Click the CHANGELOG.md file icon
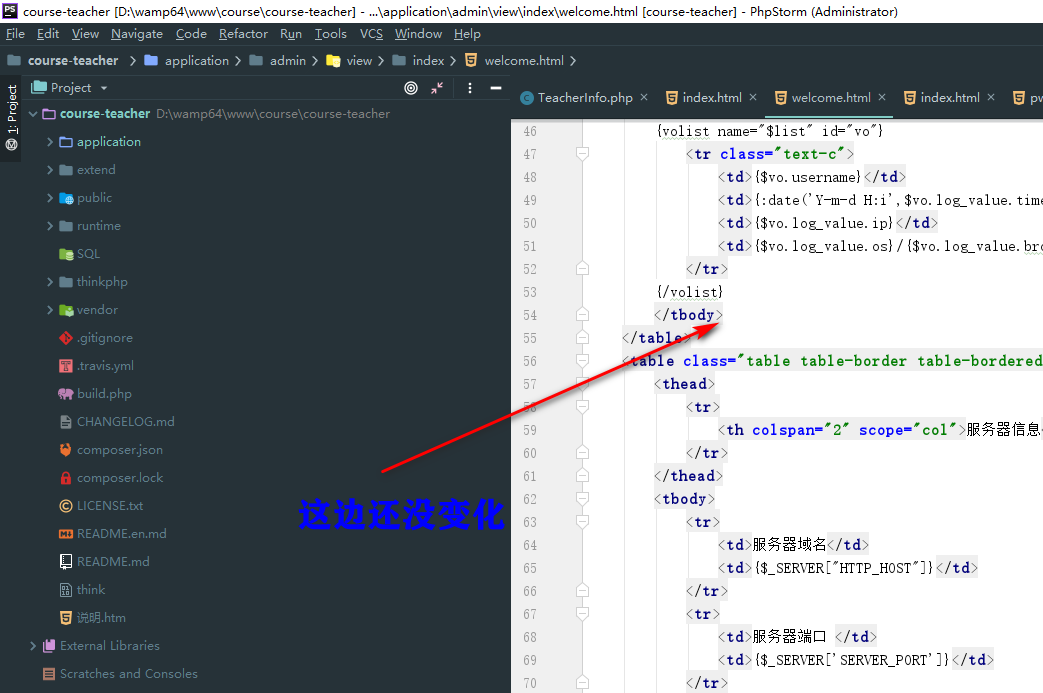 [x=65, y=422]
